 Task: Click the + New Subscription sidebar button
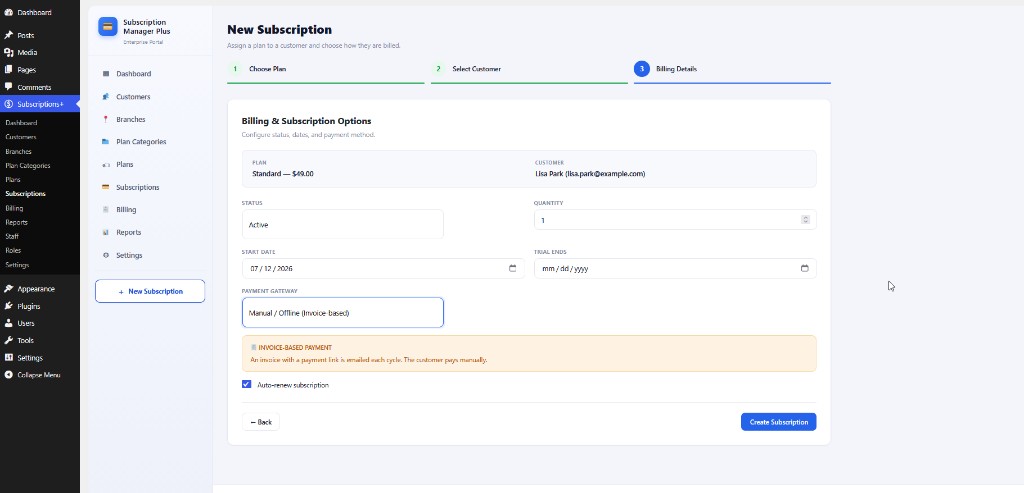tap(150, 291)
